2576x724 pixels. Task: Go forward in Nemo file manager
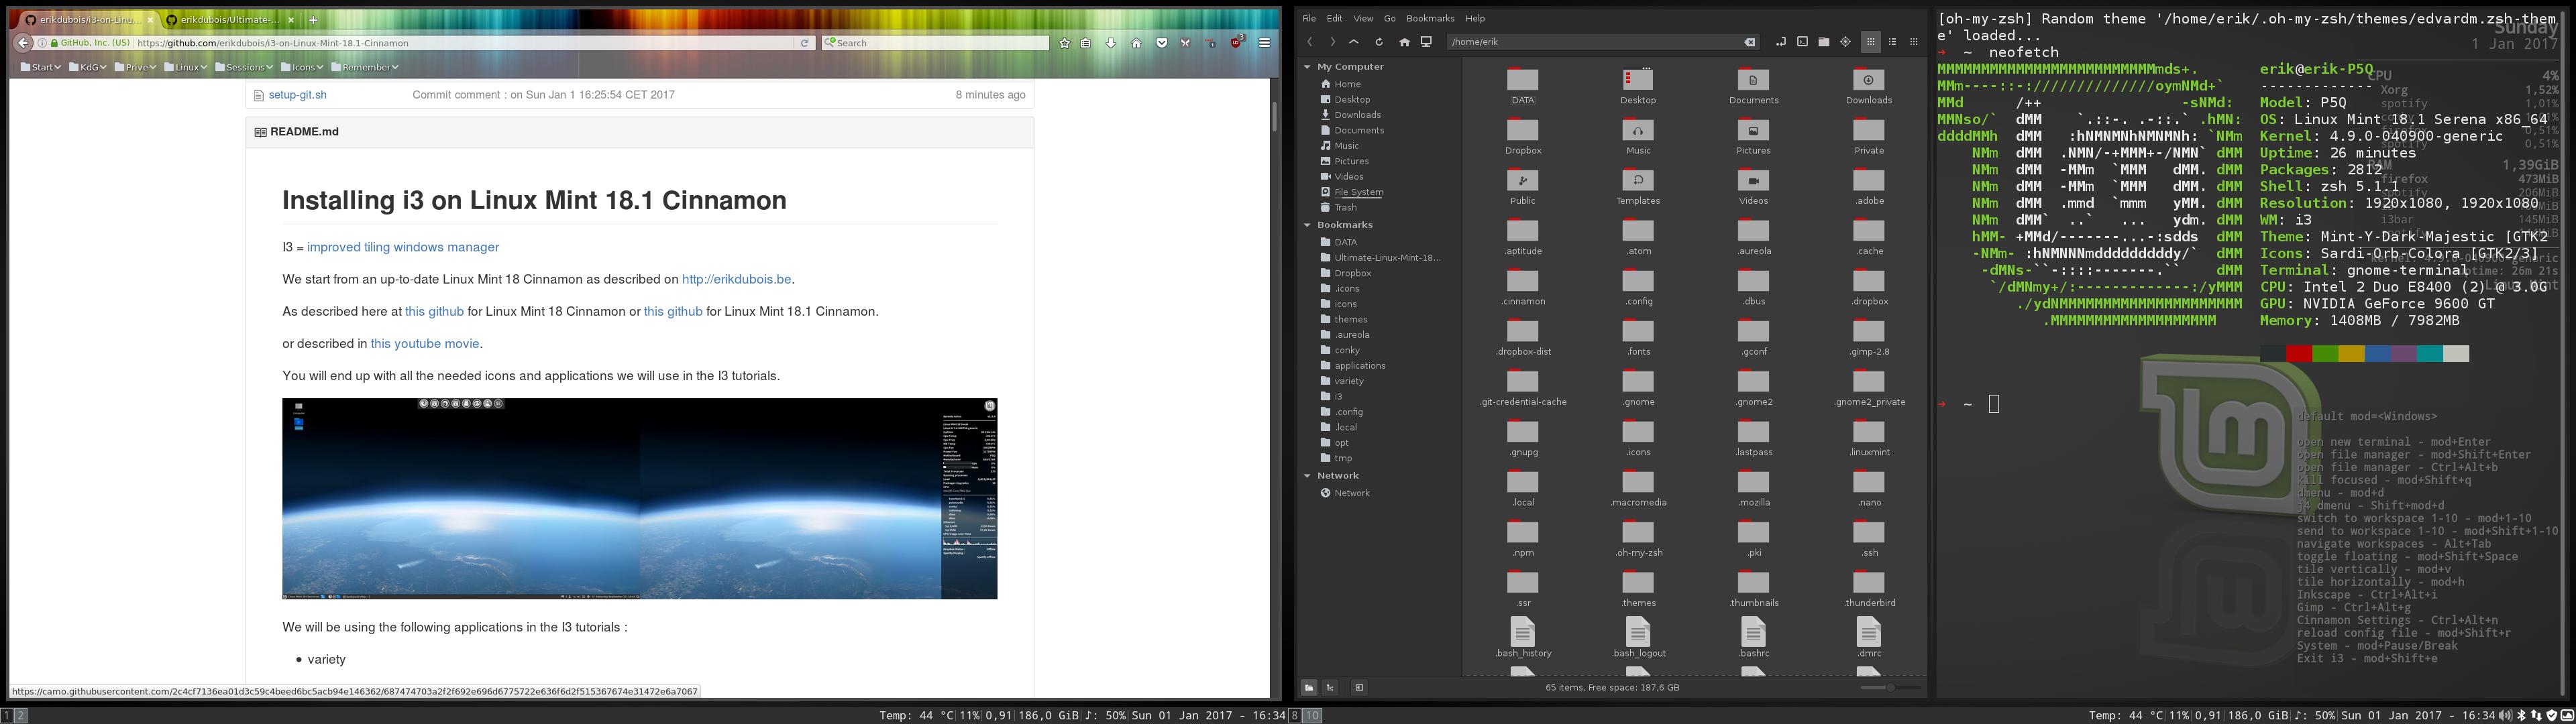[1332, 42]
